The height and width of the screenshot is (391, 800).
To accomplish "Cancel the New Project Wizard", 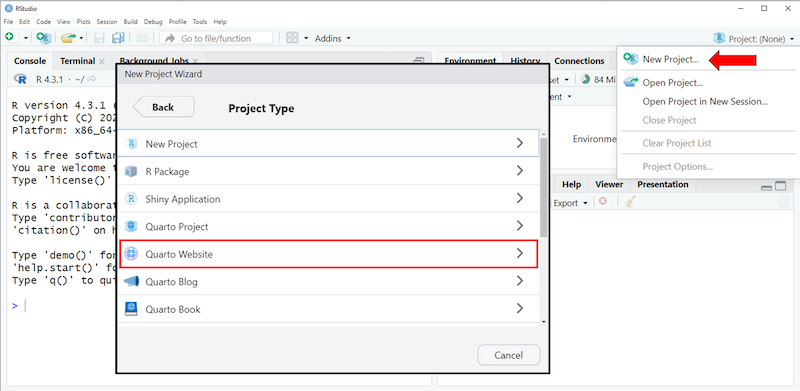I will 508,355.
